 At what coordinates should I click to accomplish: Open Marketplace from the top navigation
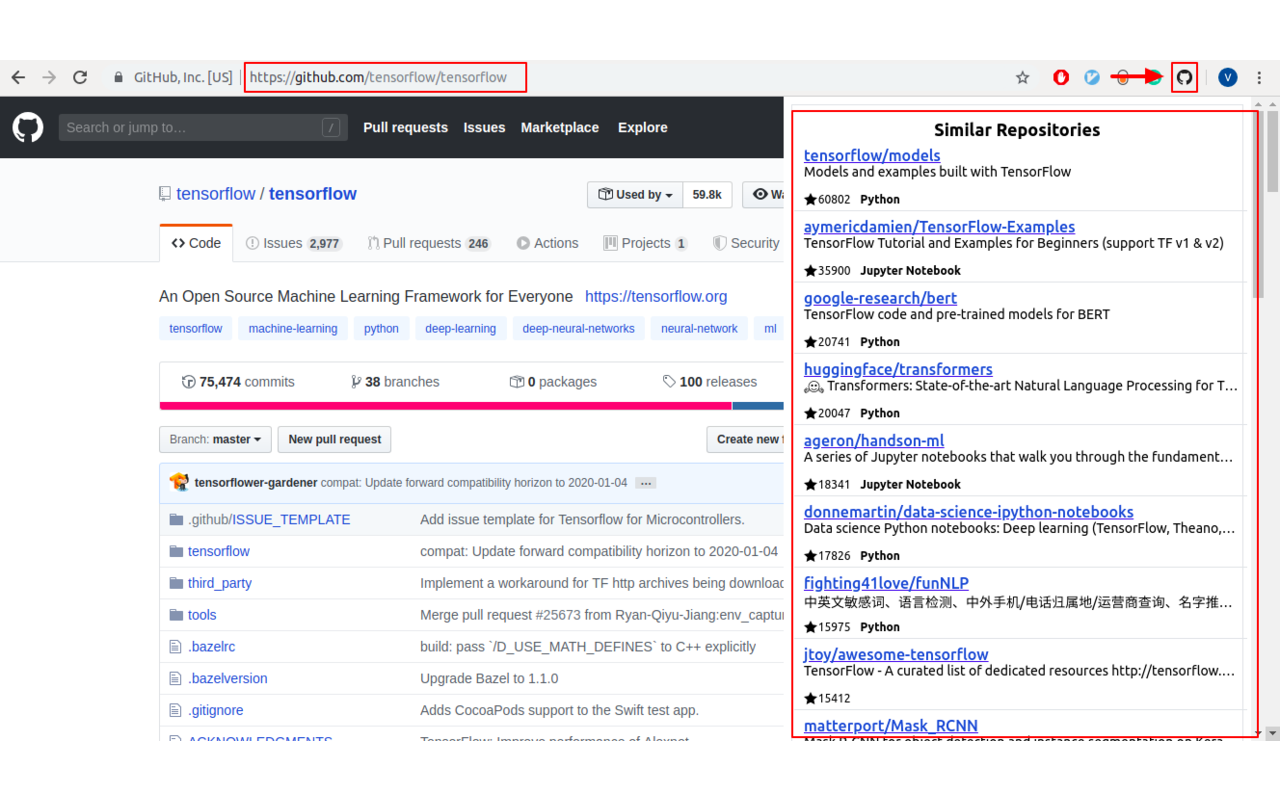tap(559, 128)
